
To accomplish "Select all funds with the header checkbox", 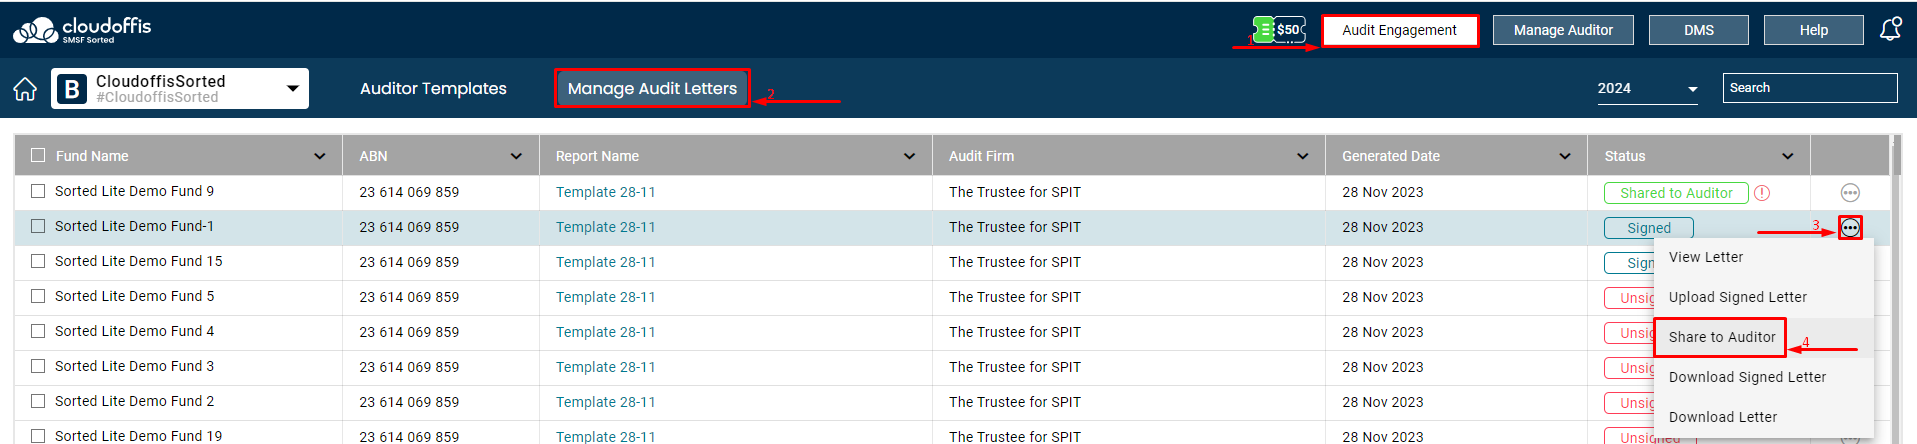I will tap(38, 155).
